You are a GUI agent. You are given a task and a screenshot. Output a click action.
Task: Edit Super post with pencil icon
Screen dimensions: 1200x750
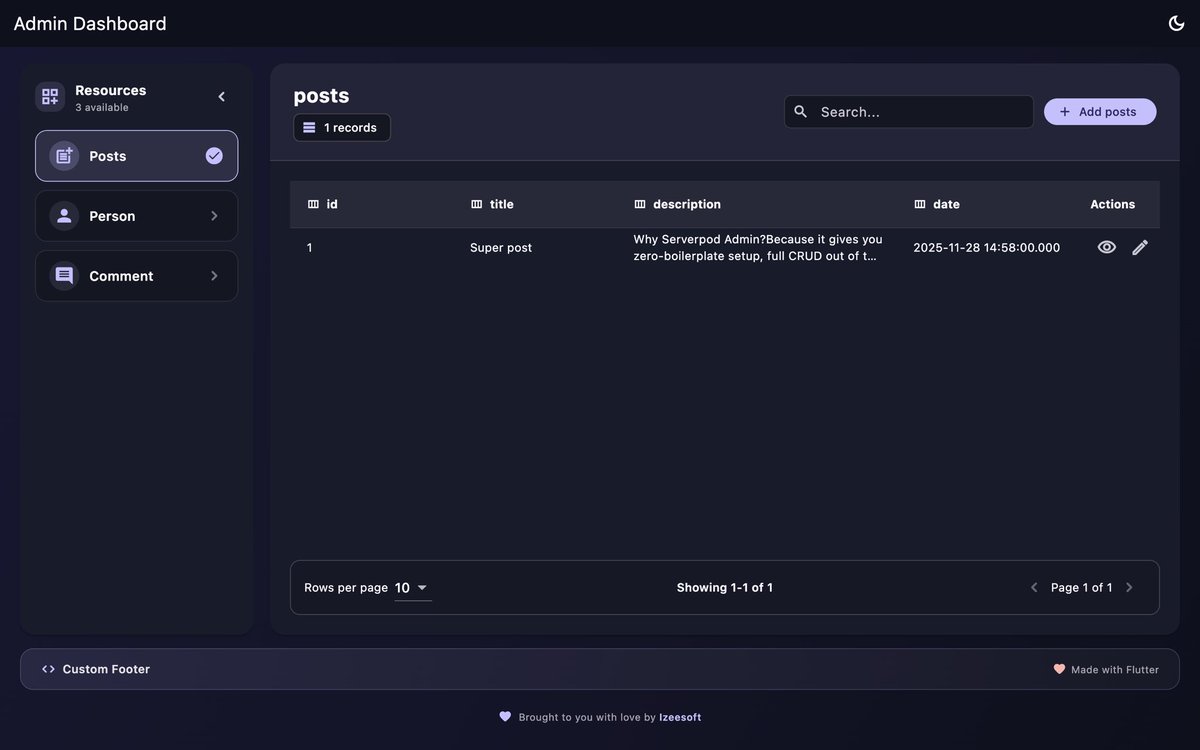[x=1140, y=247]
